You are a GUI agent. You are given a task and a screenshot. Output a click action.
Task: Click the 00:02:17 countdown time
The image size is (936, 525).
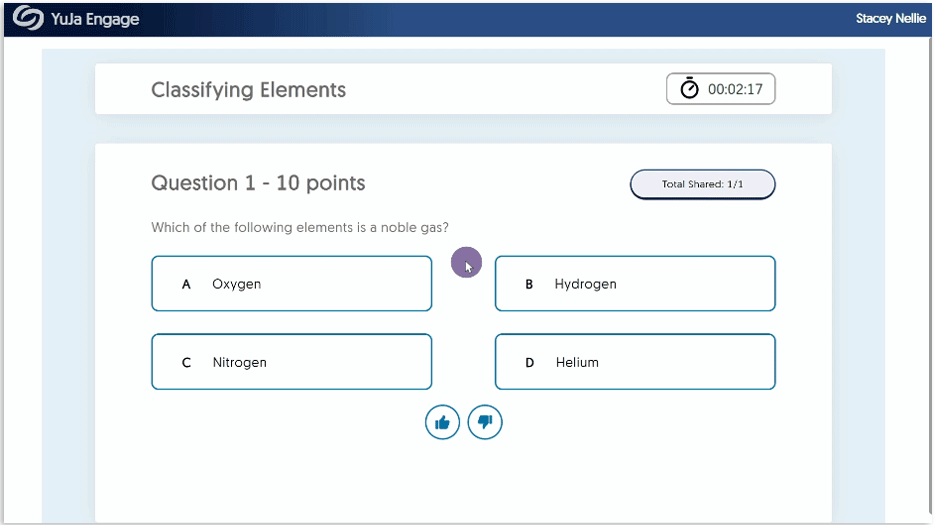[x=735, y=89]
